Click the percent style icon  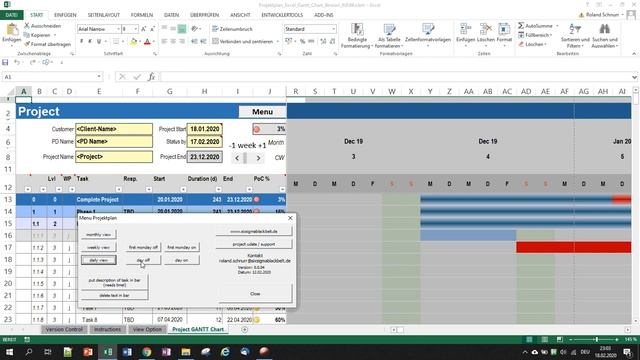click(302, 41)
